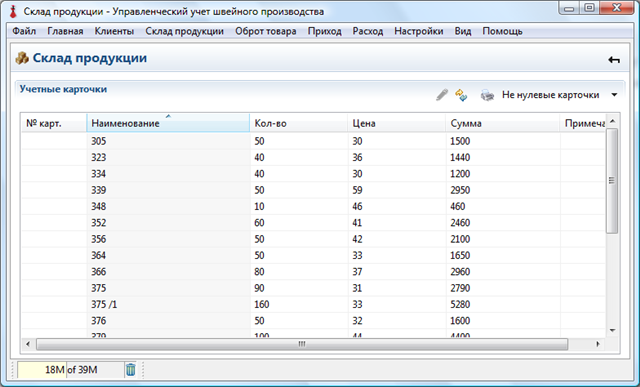The image size is (640, 387).
Task: Select the row named 323
Action: coord(313,158)
